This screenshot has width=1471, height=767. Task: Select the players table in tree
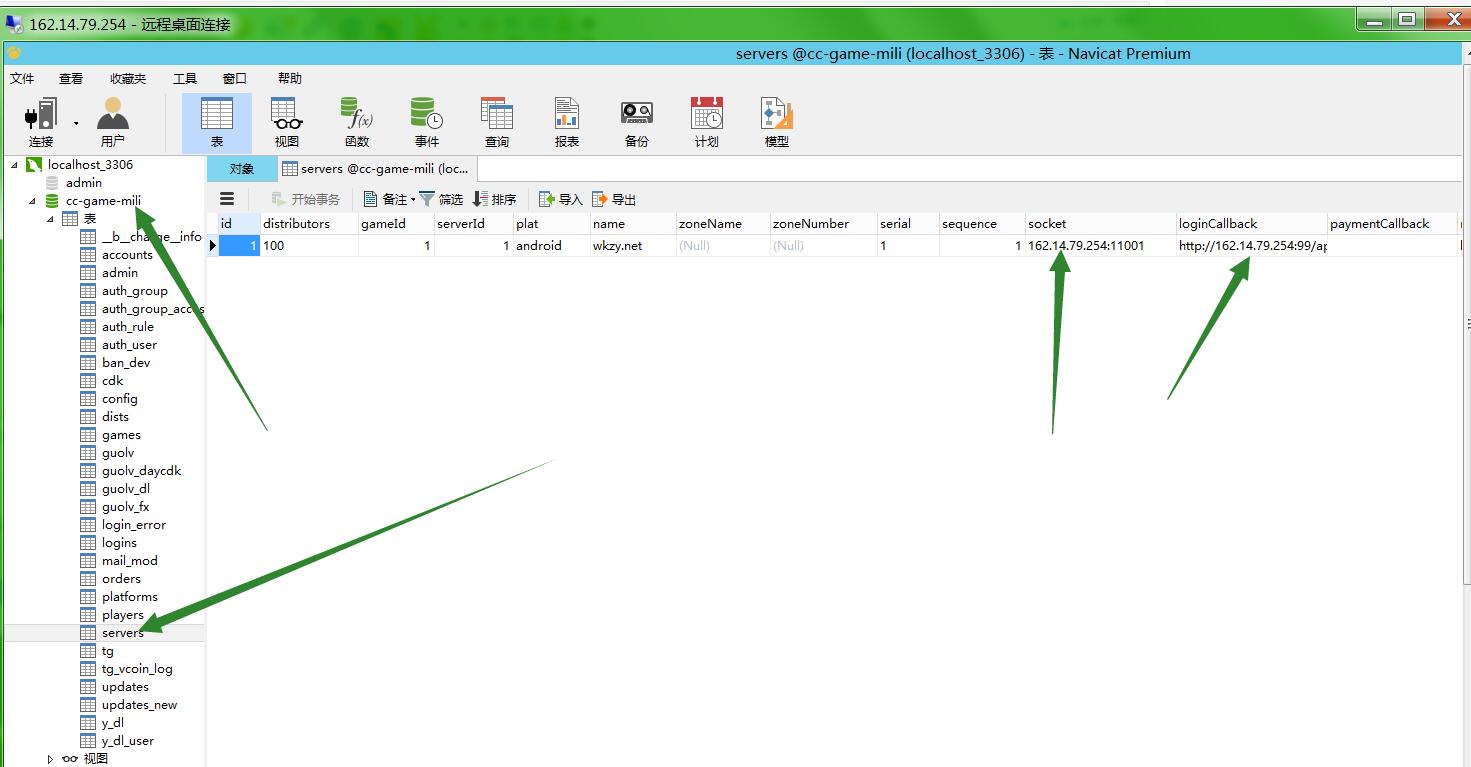[x=122, y=615]
